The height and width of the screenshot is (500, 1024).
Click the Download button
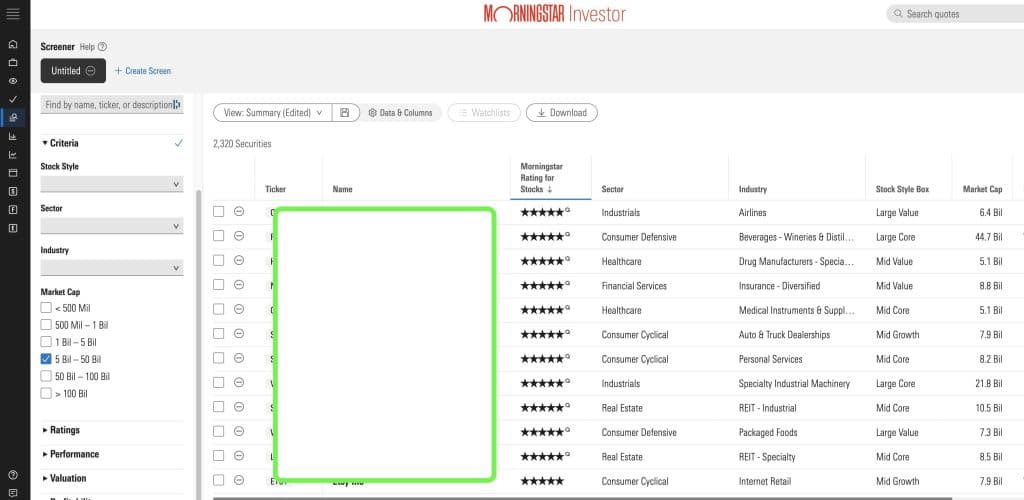click(562, 112)
